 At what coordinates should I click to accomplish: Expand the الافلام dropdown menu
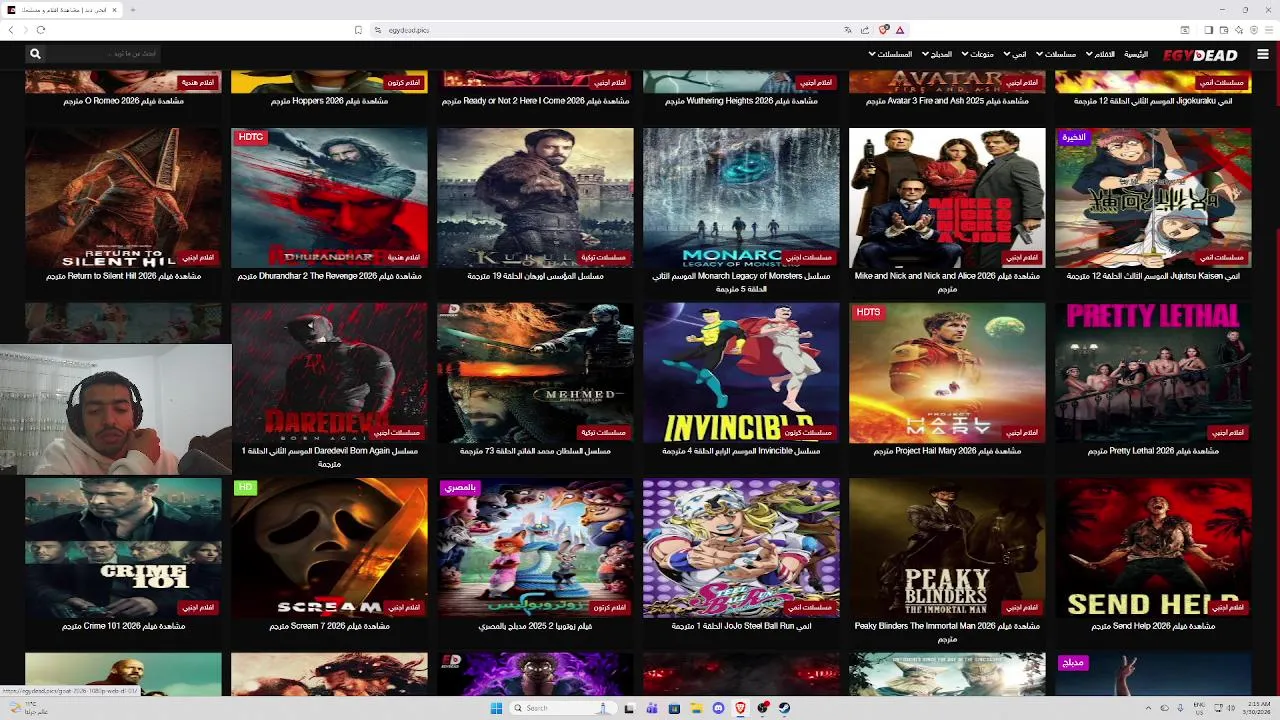1100,54
